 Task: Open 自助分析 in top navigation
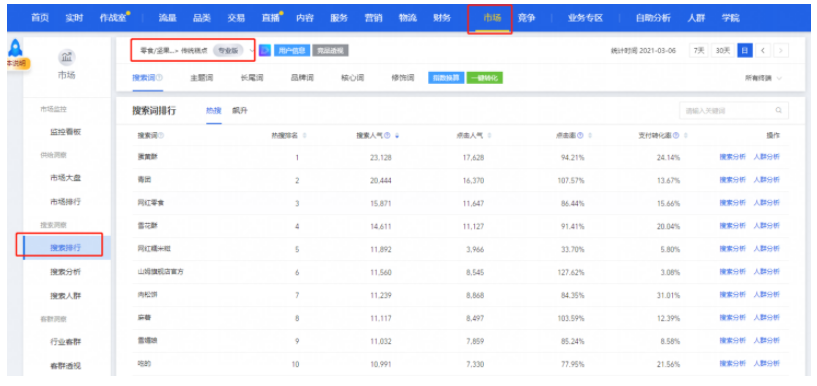(653, 18)
